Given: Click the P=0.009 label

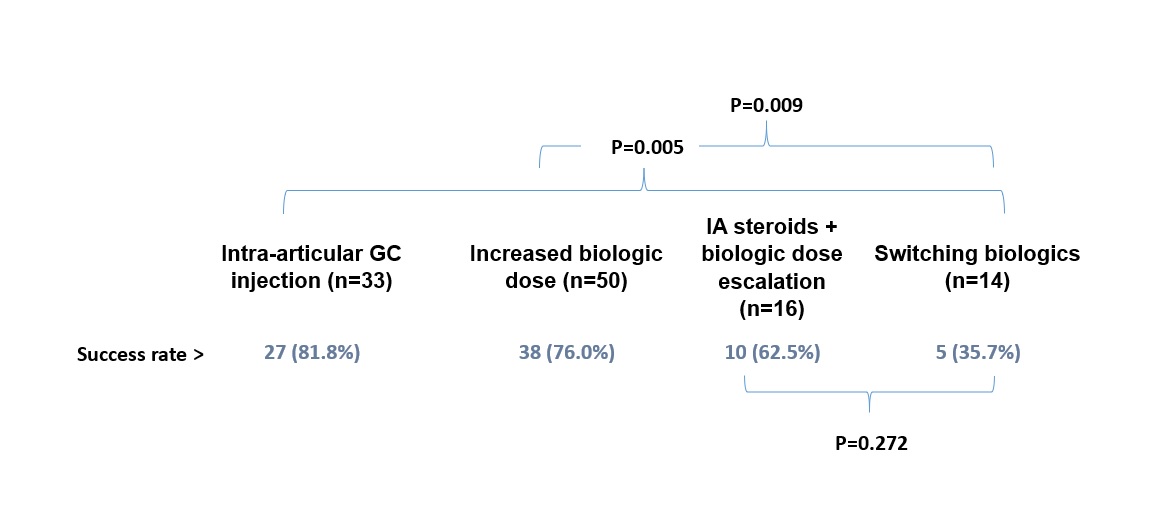Looking at the screenshot, I should (766, 104).
